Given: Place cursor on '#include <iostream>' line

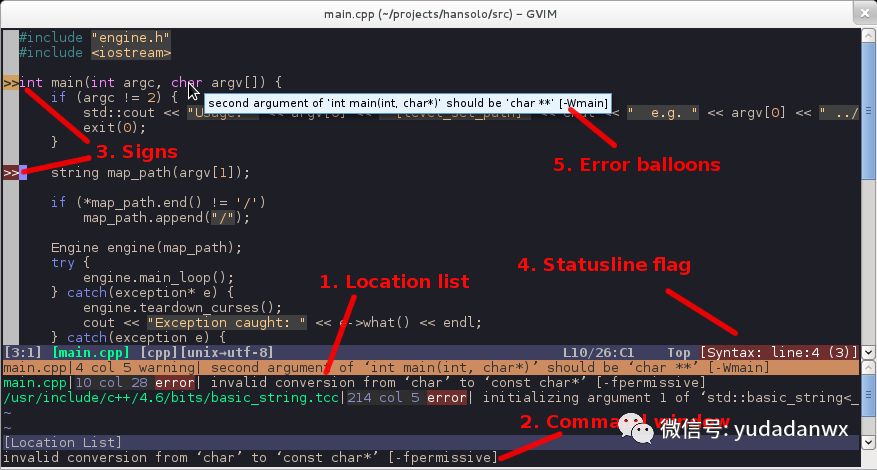Looking at the screenshot, I should (95, 53).
